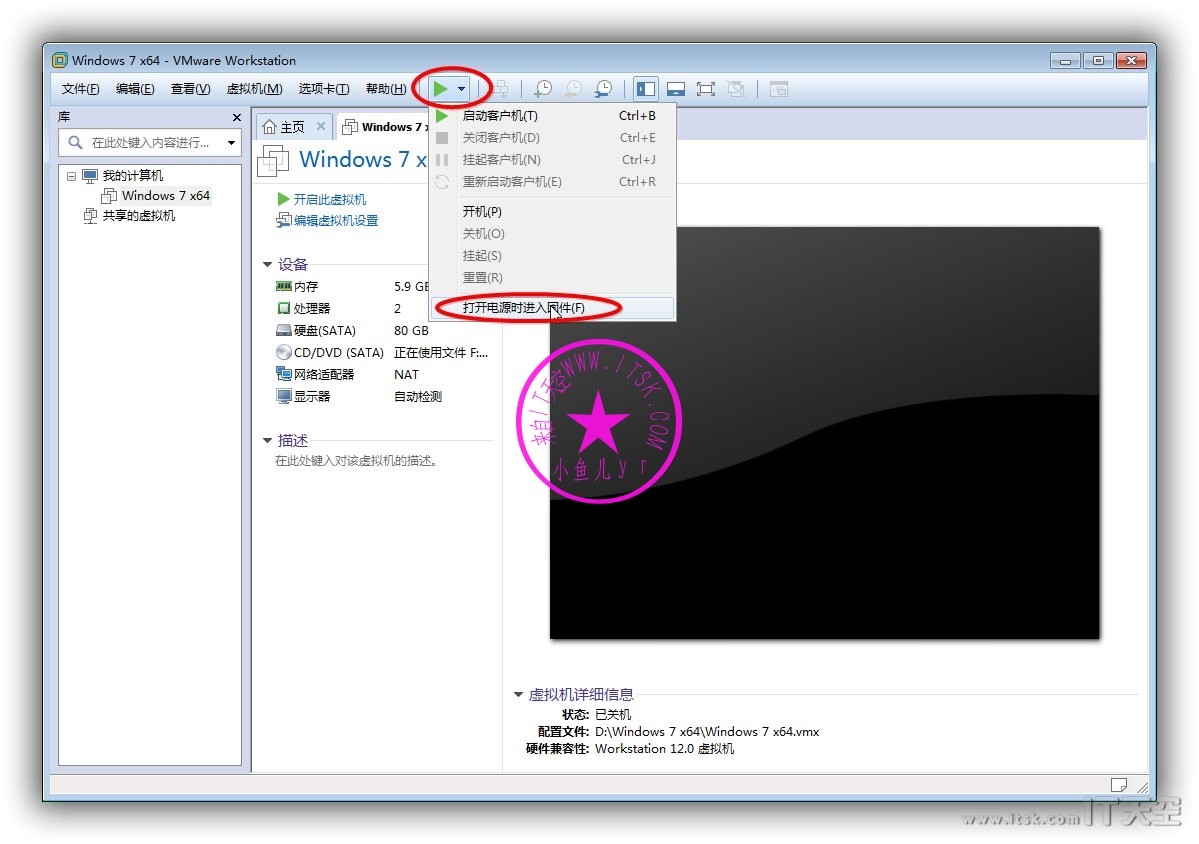Enter full screen mode icon
1199x844 pixels.
706,89
